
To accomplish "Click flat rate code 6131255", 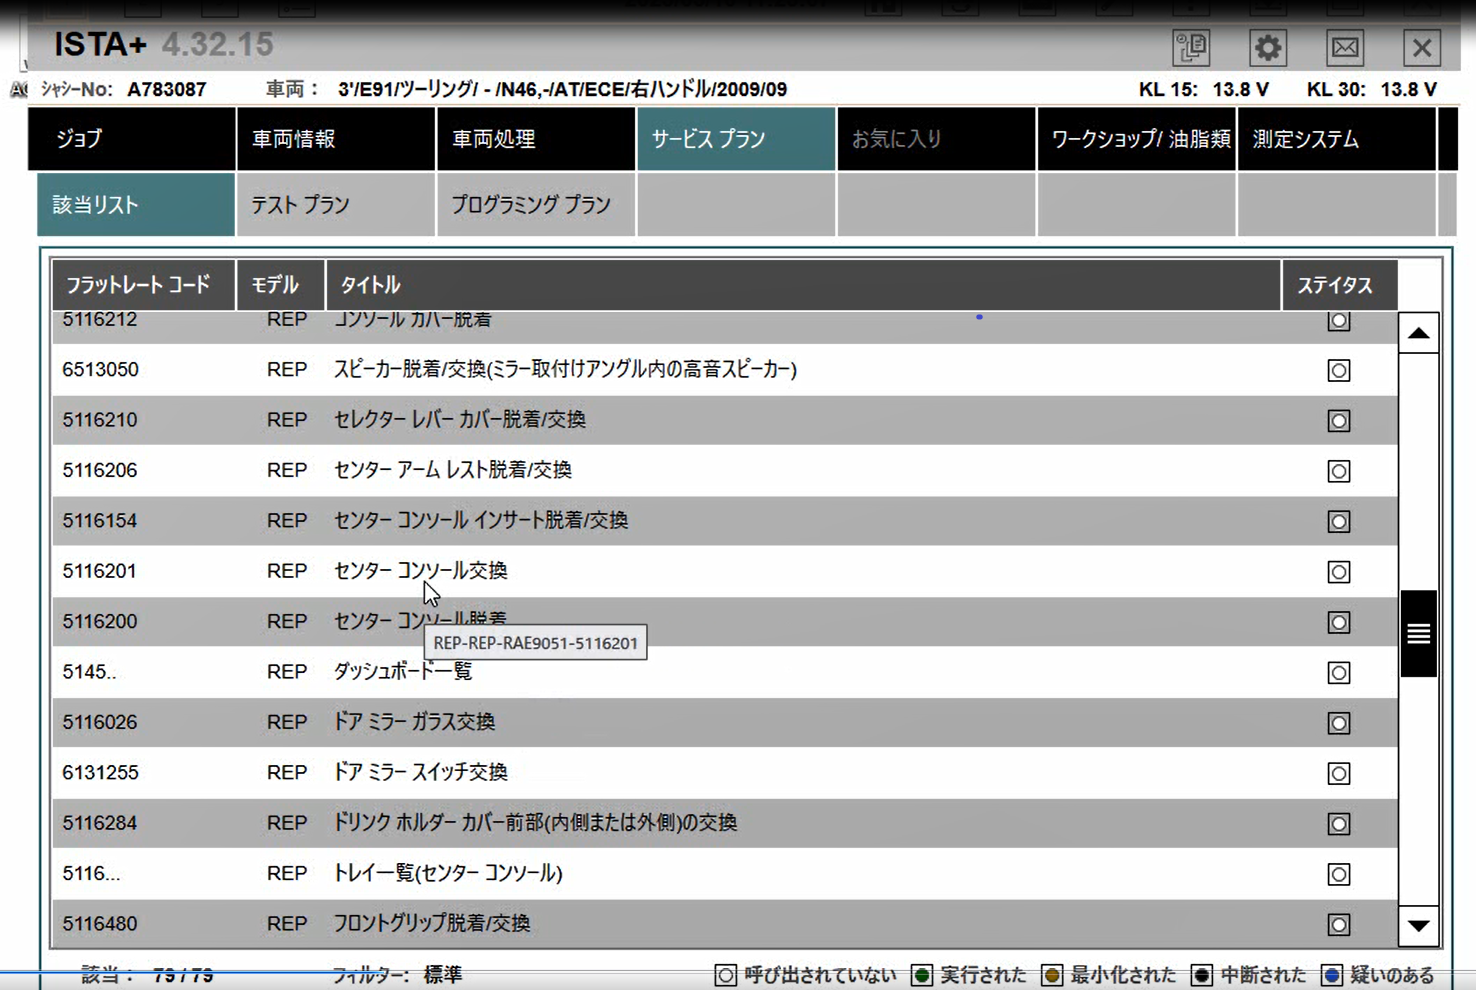I will (100, 772).
